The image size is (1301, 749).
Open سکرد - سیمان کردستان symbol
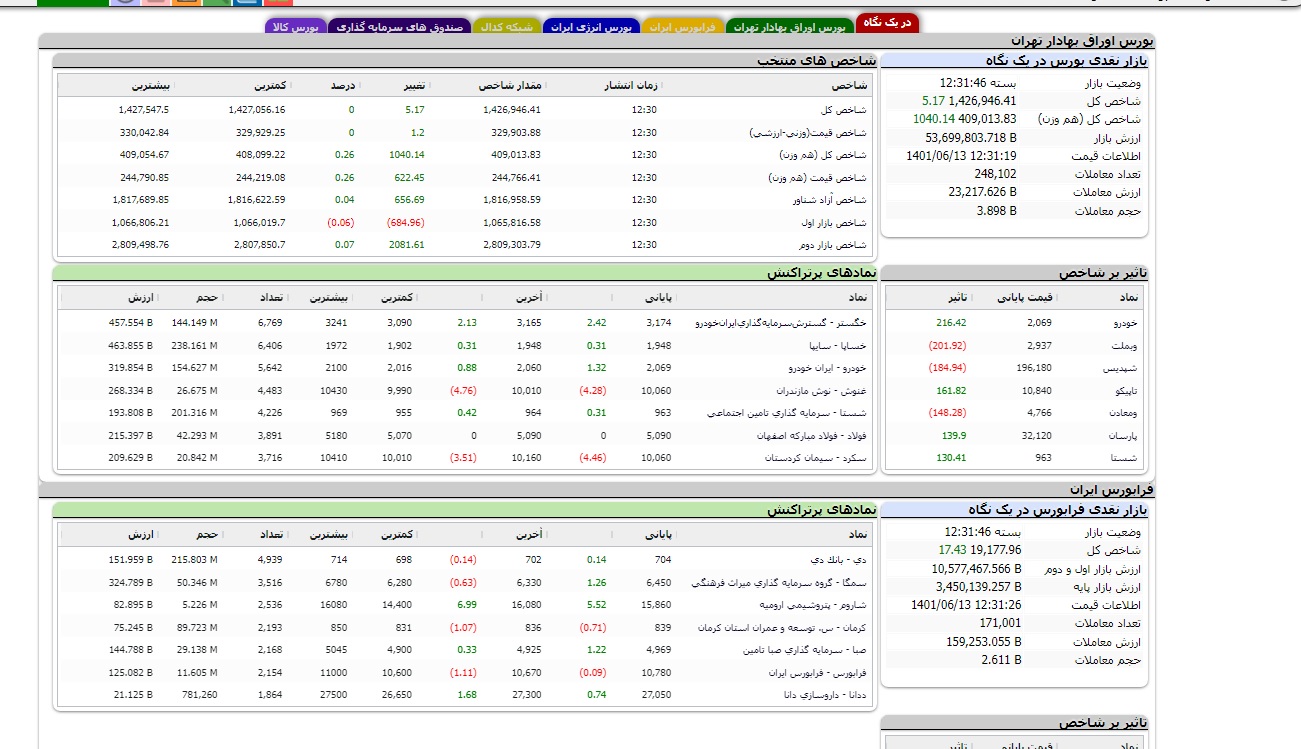point(817,458)
